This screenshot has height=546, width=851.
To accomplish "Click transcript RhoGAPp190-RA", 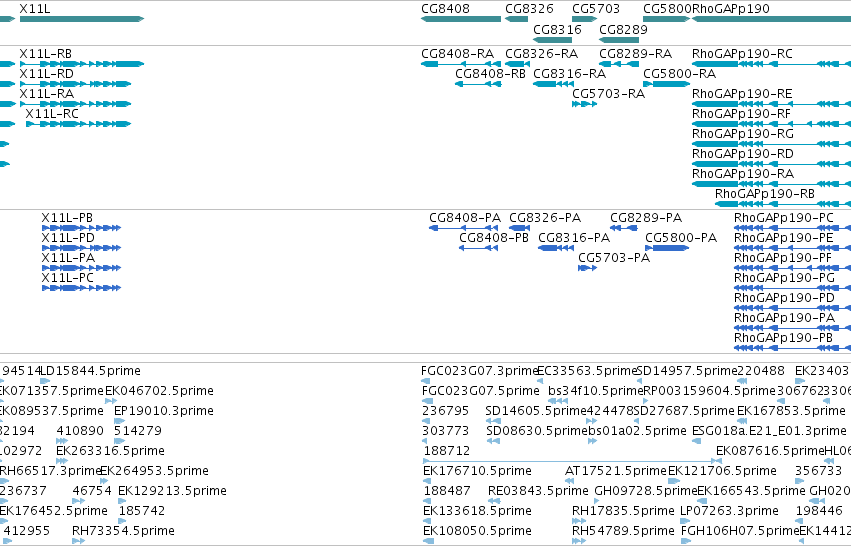I will click(771, 185).
